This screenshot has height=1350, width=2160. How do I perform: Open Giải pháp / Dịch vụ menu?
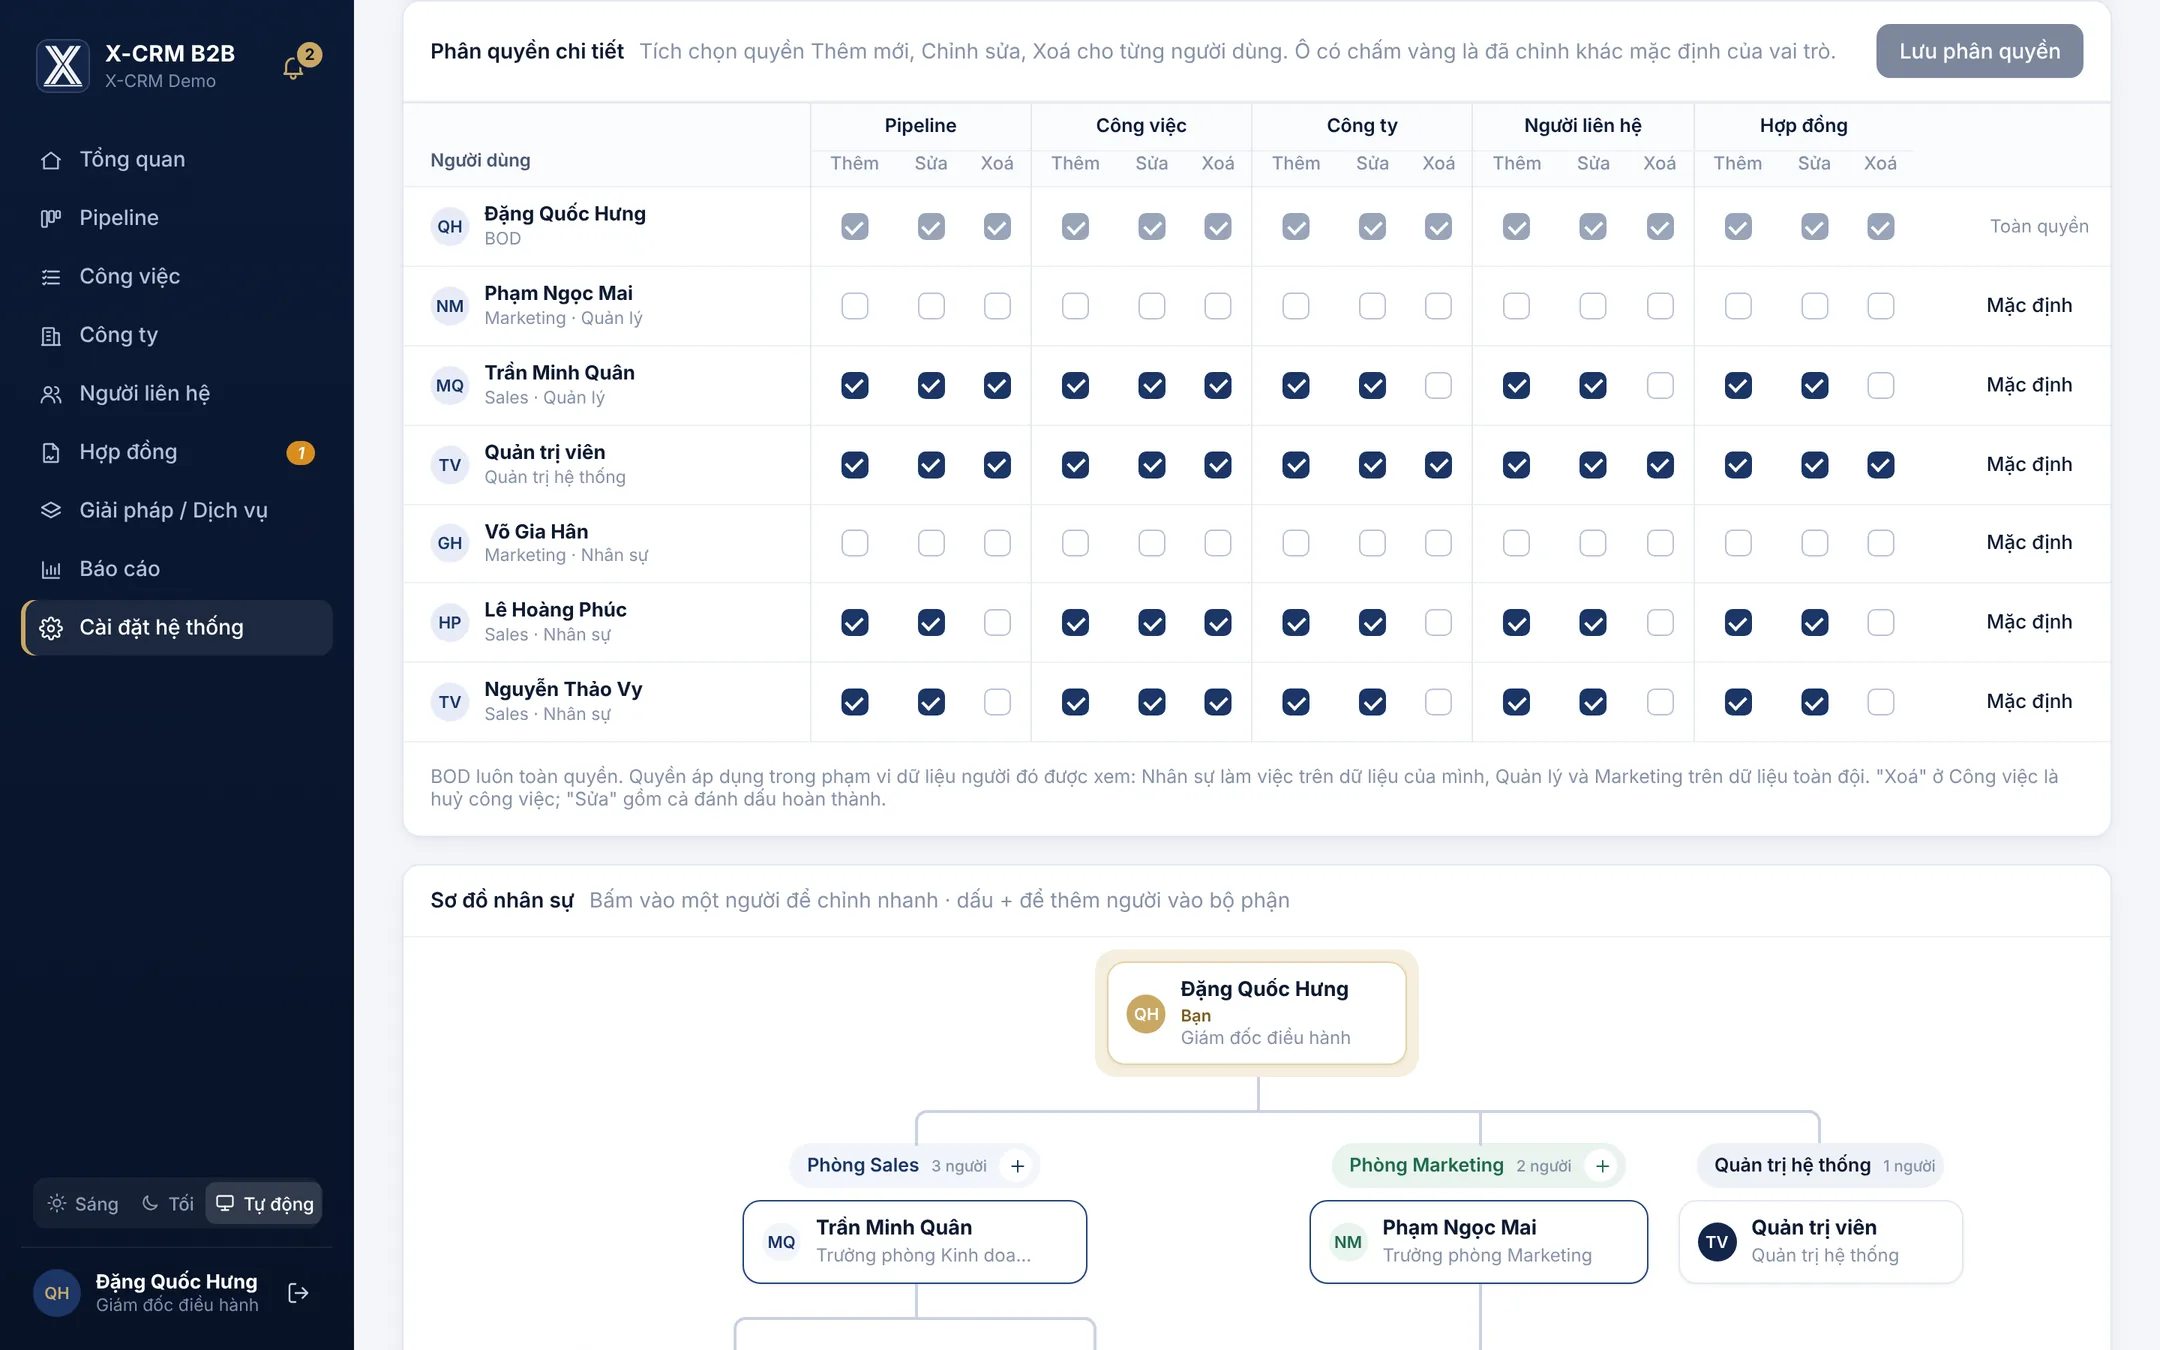(x=177, y=511)
